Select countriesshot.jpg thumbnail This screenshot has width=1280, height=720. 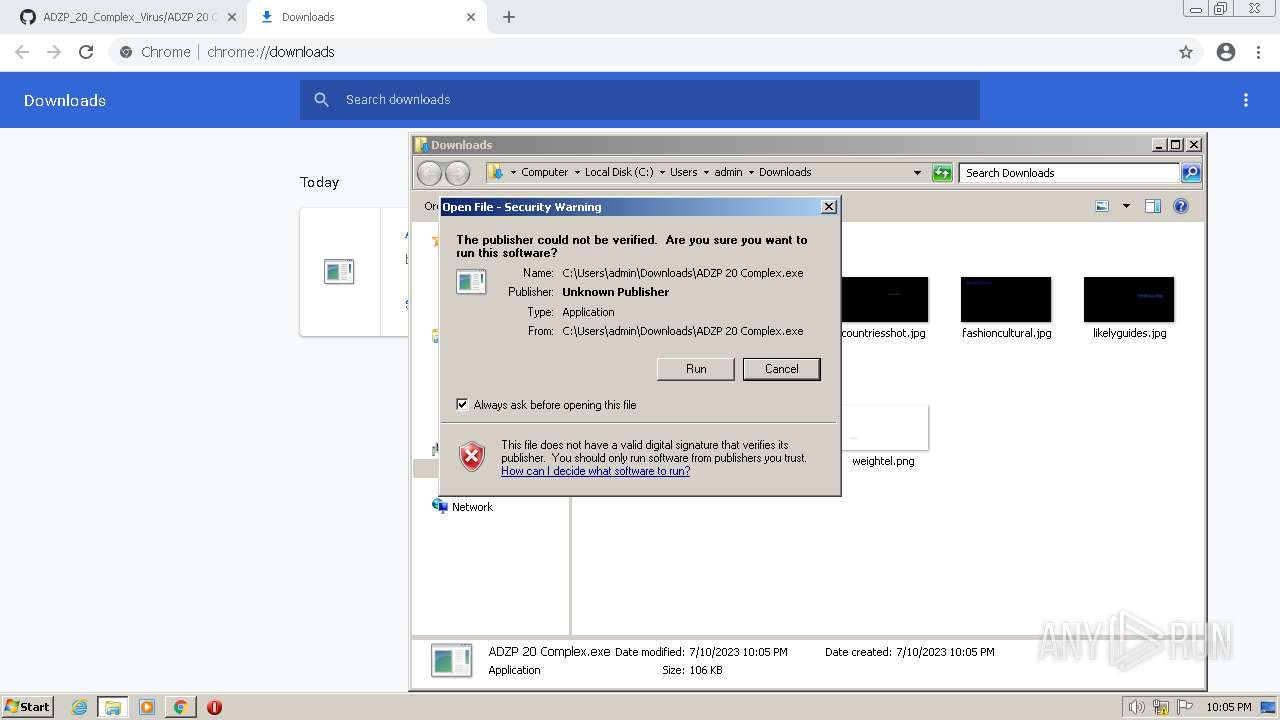coord(884,299)
